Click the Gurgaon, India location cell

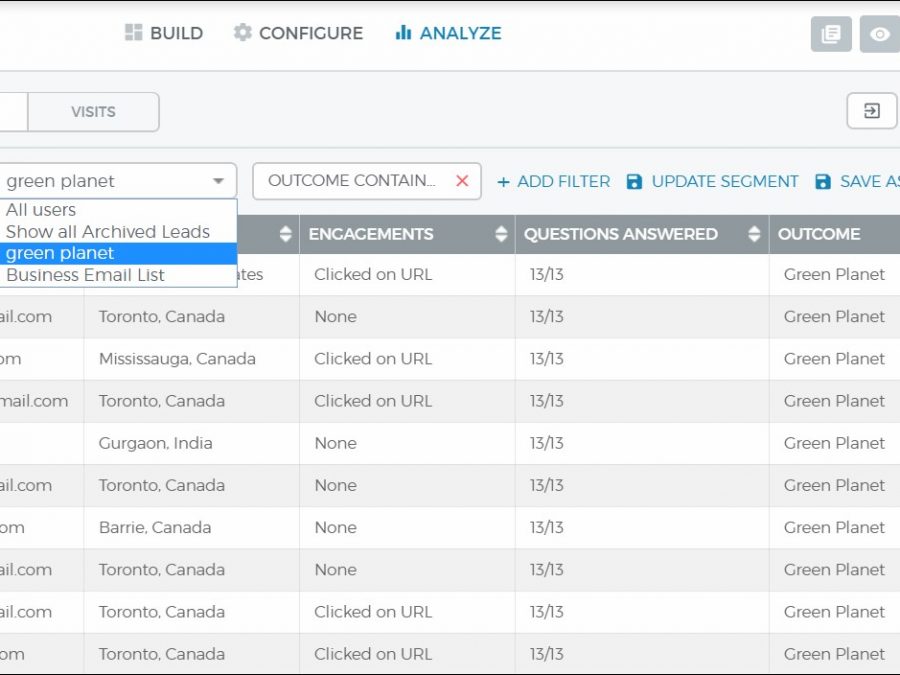[x=155, y=443]
